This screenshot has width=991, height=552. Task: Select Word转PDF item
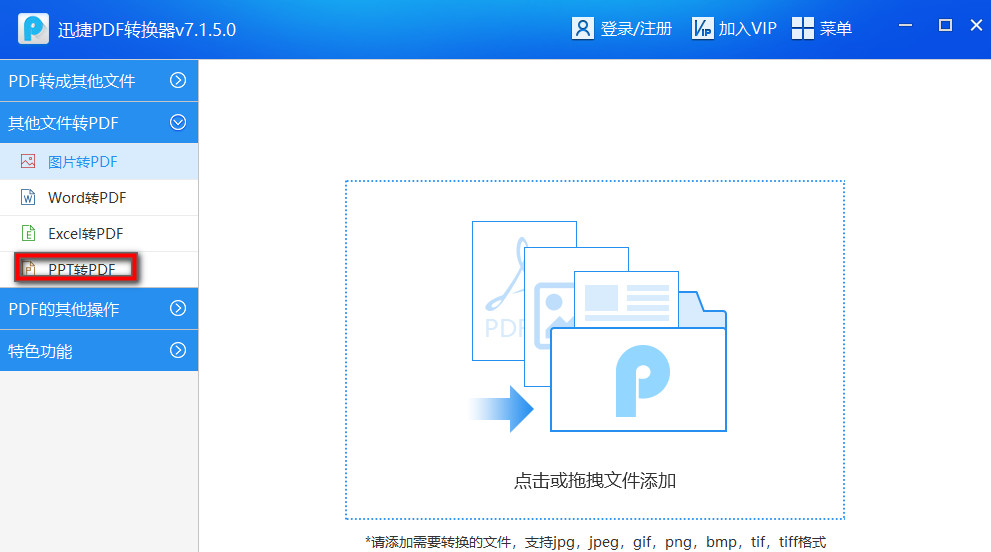pyautogui.click(x=99, y=197)
